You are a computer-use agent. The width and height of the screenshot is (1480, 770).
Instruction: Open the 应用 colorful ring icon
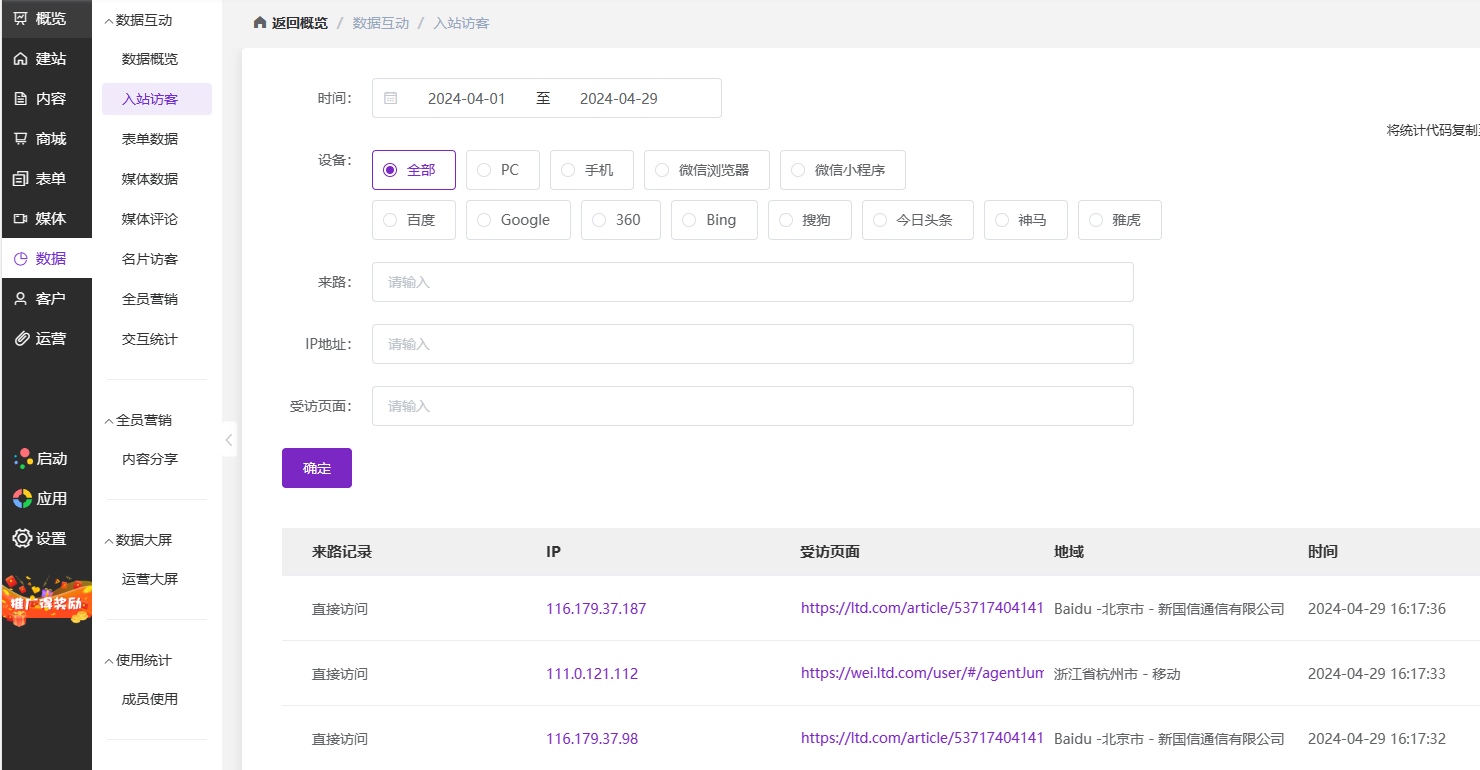tap(22, 499)
